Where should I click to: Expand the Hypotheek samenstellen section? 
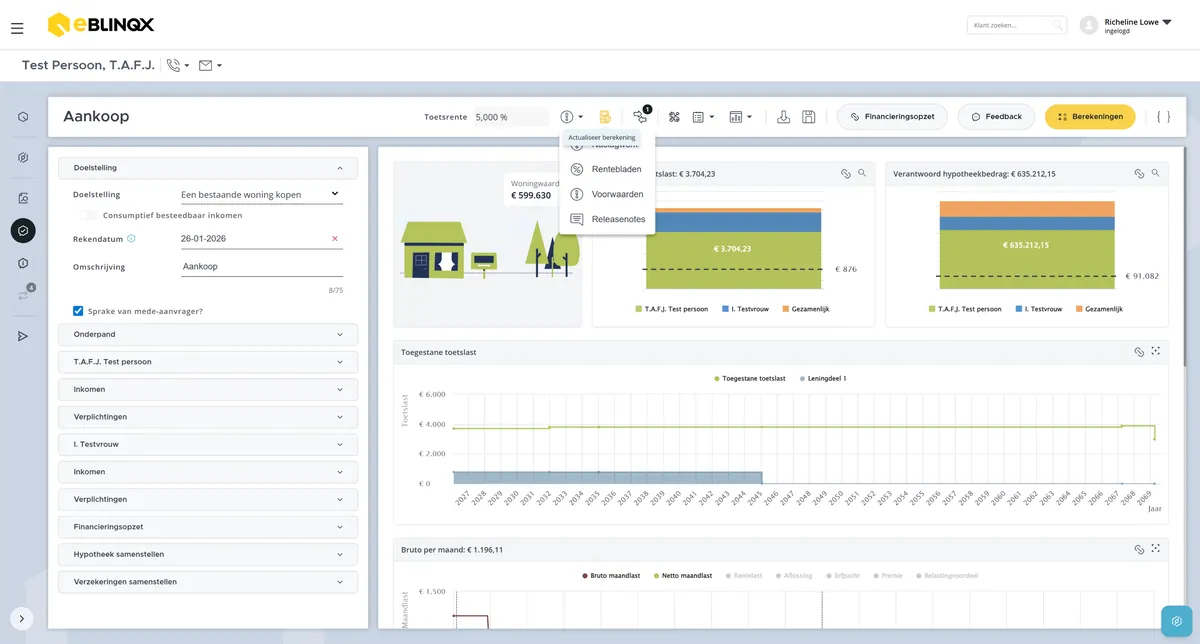pyautogui.click(x=208, y=554)
